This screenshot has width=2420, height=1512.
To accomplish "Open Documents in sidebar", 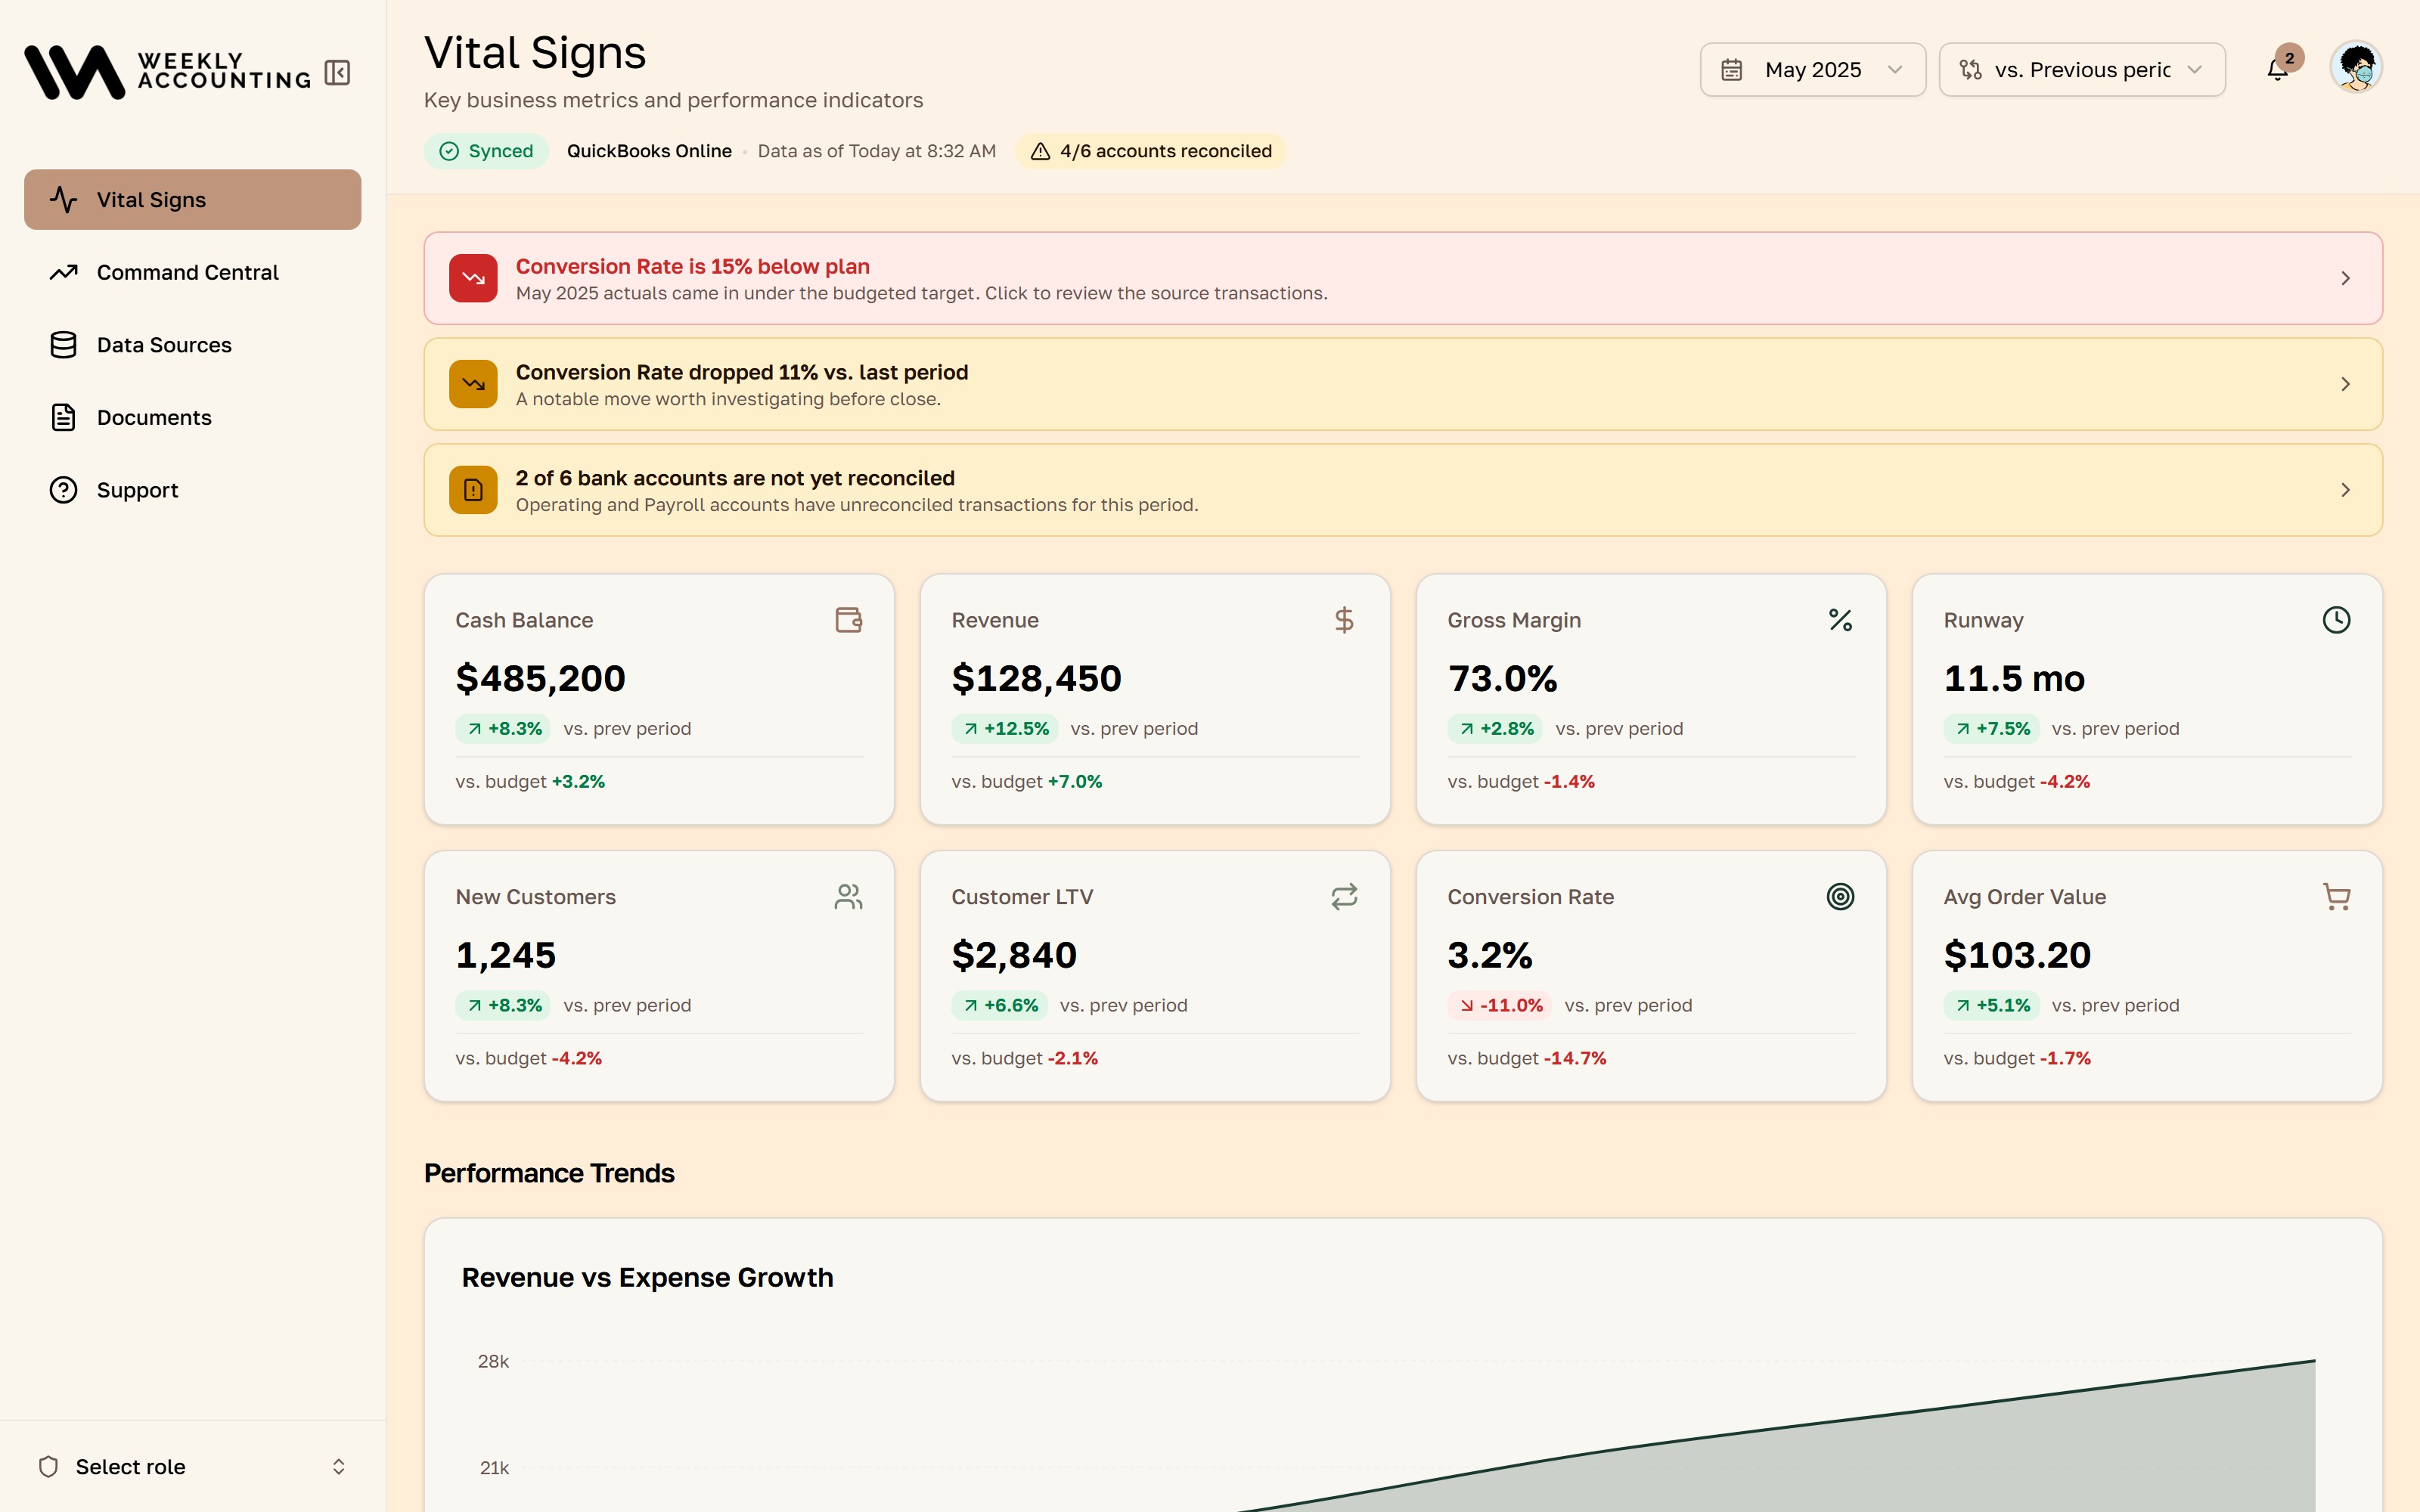I will (192, 418).
